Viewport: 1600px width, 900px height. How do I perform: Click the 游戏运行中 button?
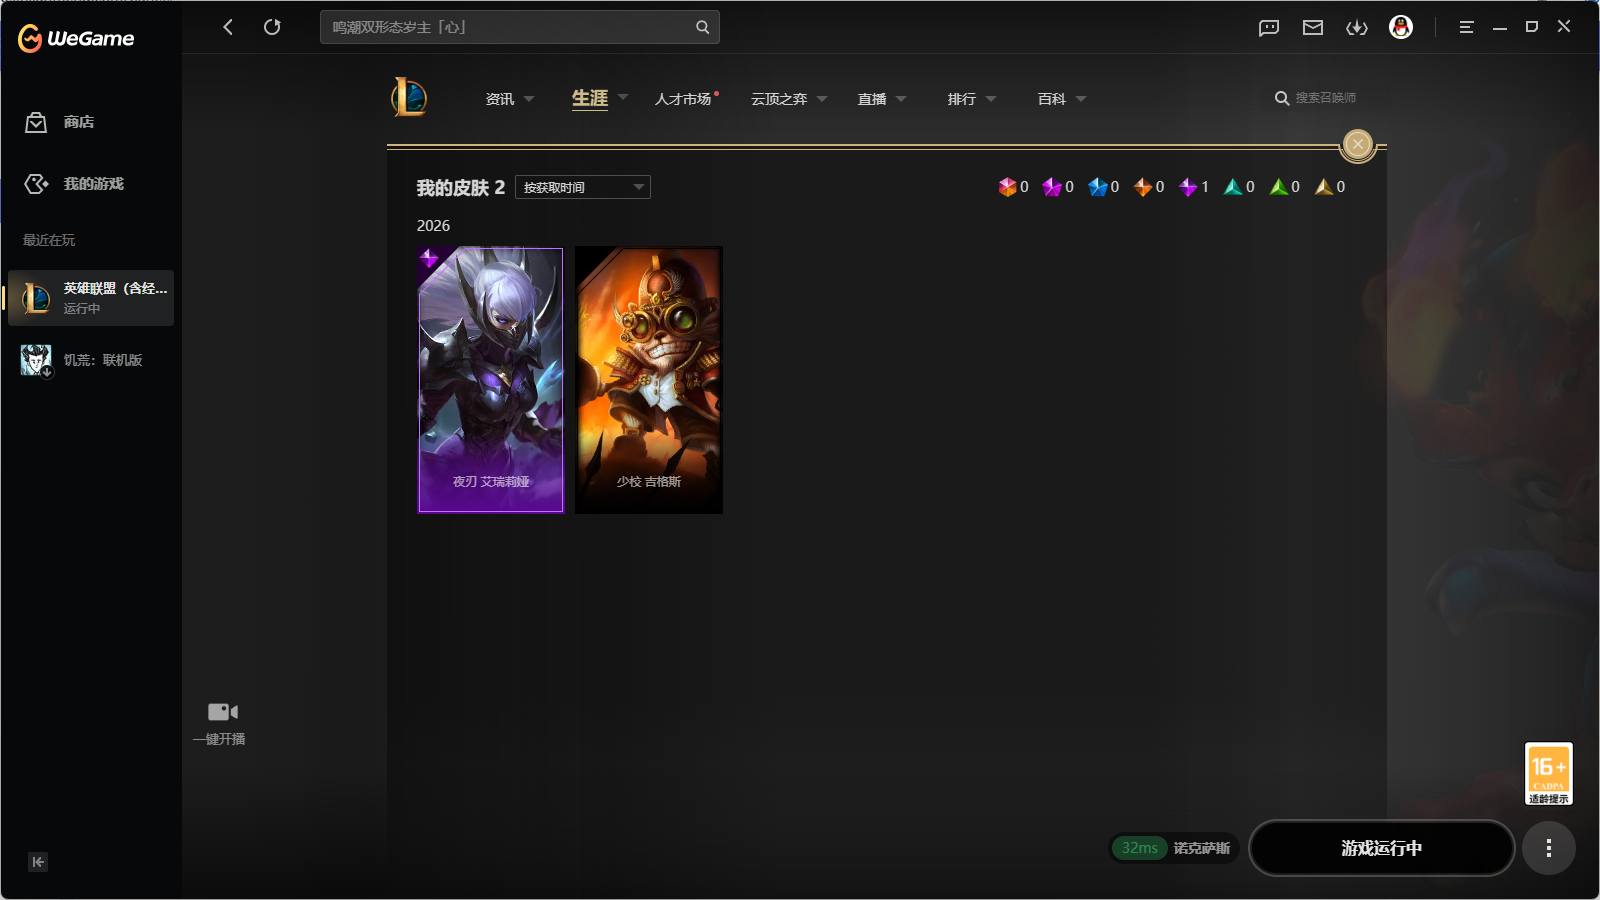pos(1381,848)
